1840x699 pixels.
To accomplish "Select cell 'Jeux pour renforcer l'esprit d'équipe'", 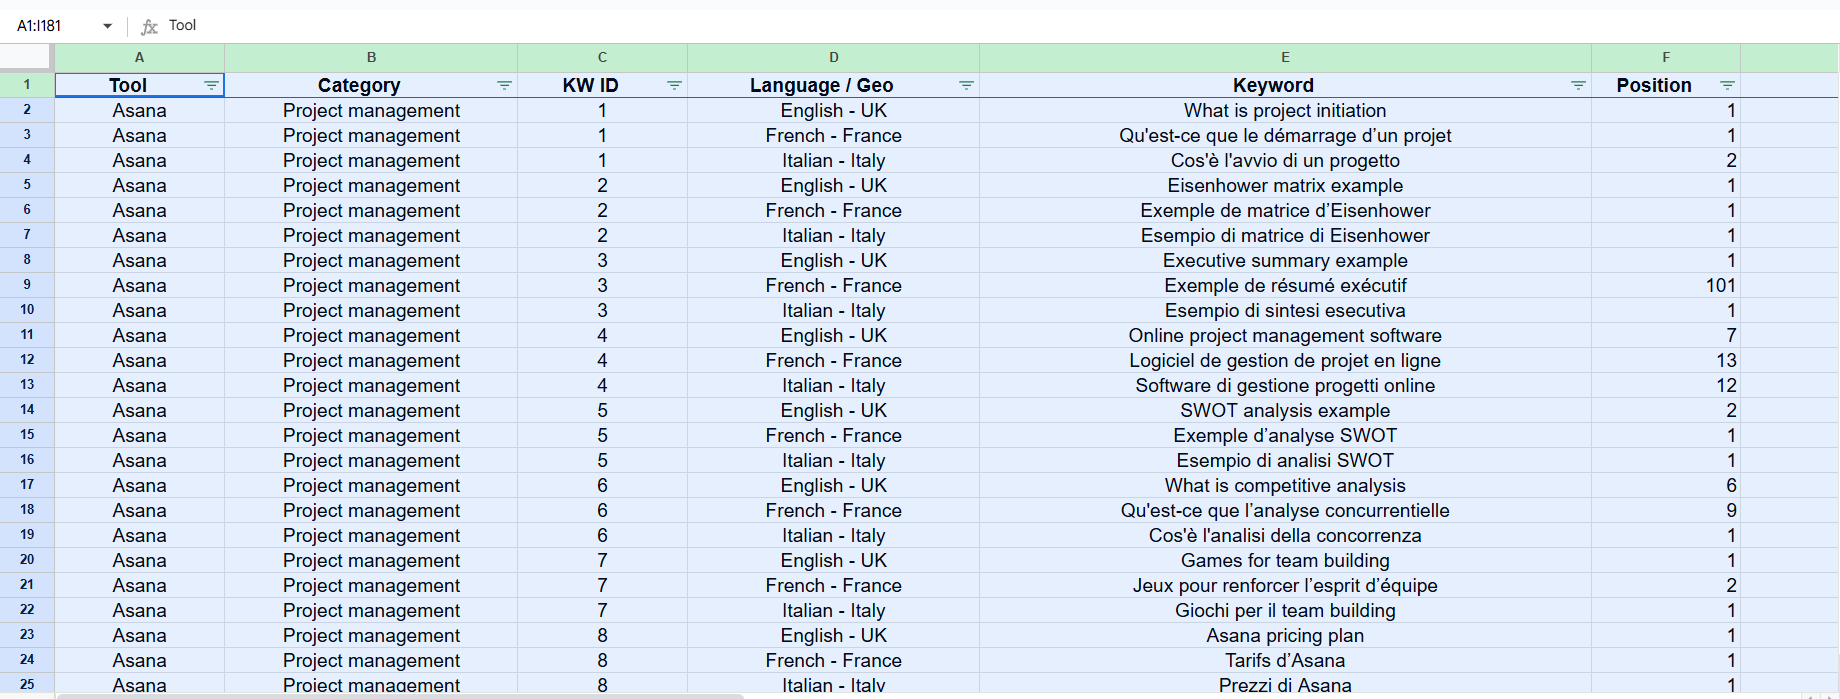I will coord(1285,585).
